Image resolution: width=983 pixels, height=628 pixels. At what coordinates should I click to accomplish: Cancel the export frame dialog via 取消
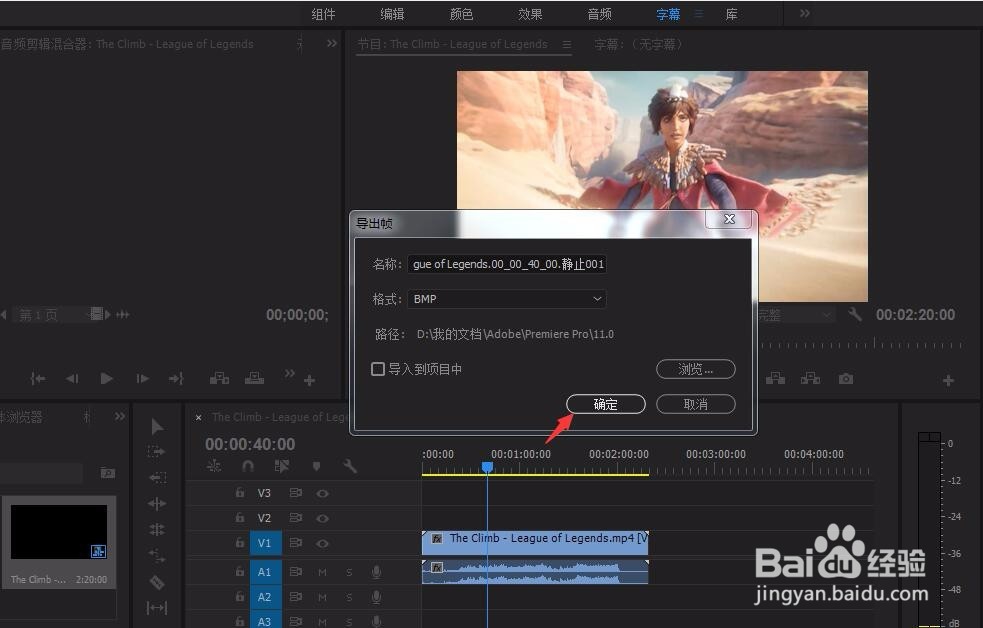click(695, 404)
